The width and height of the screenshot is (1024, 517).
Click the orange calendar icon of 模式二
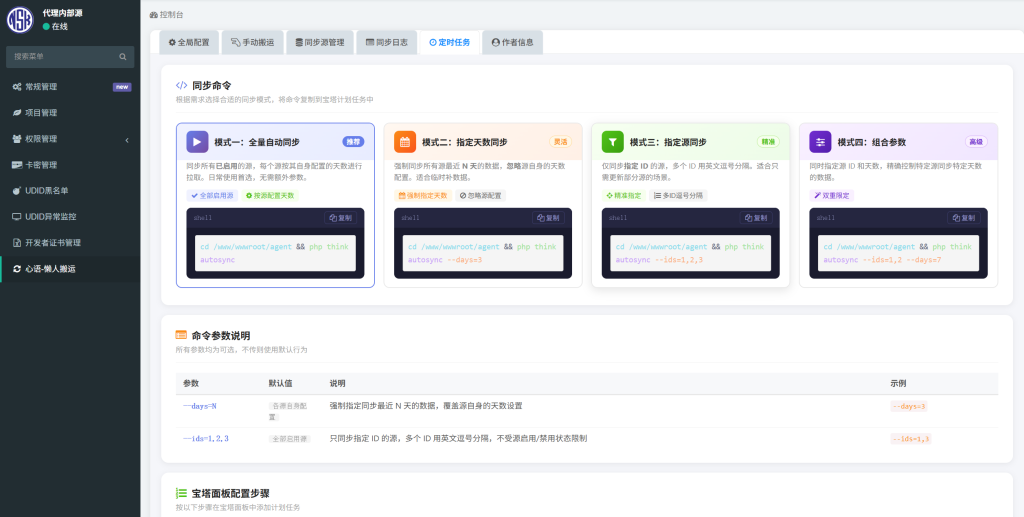[x=405, y=142]
